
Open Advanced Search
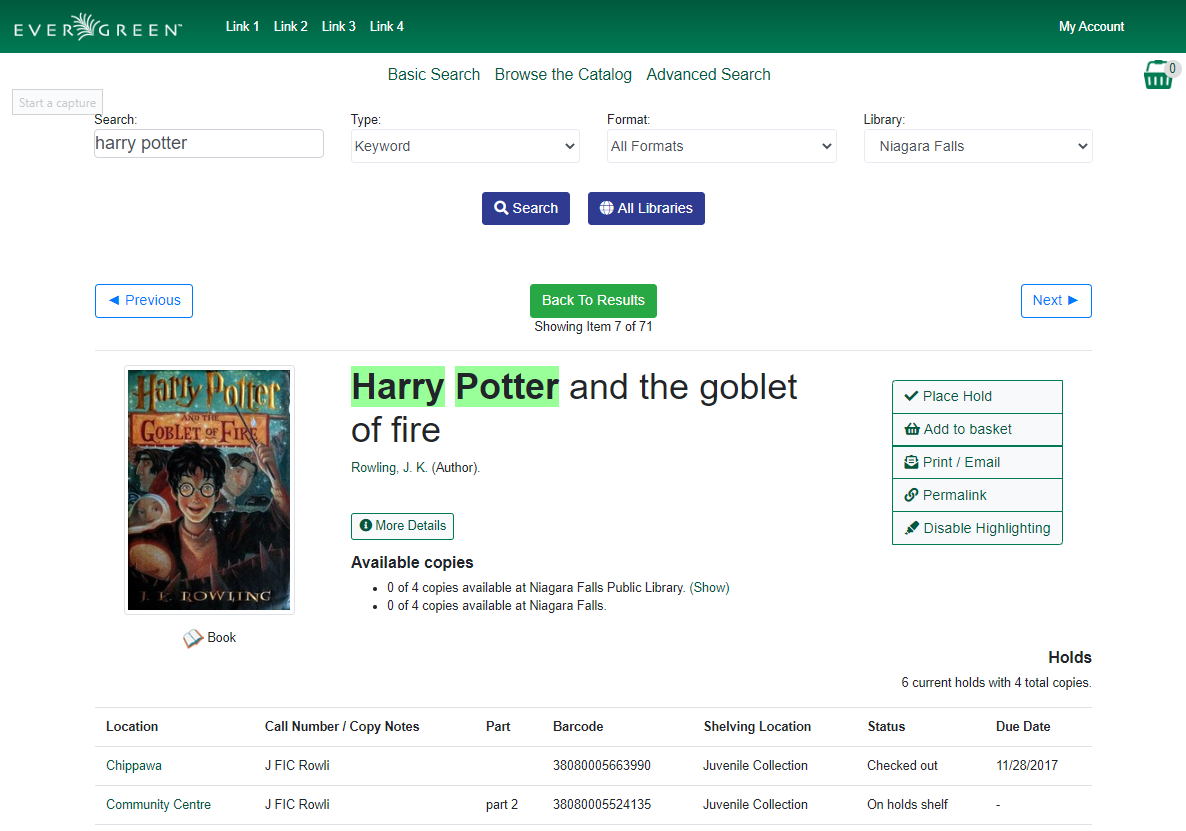pyautogui.click(x=708, y=74)
